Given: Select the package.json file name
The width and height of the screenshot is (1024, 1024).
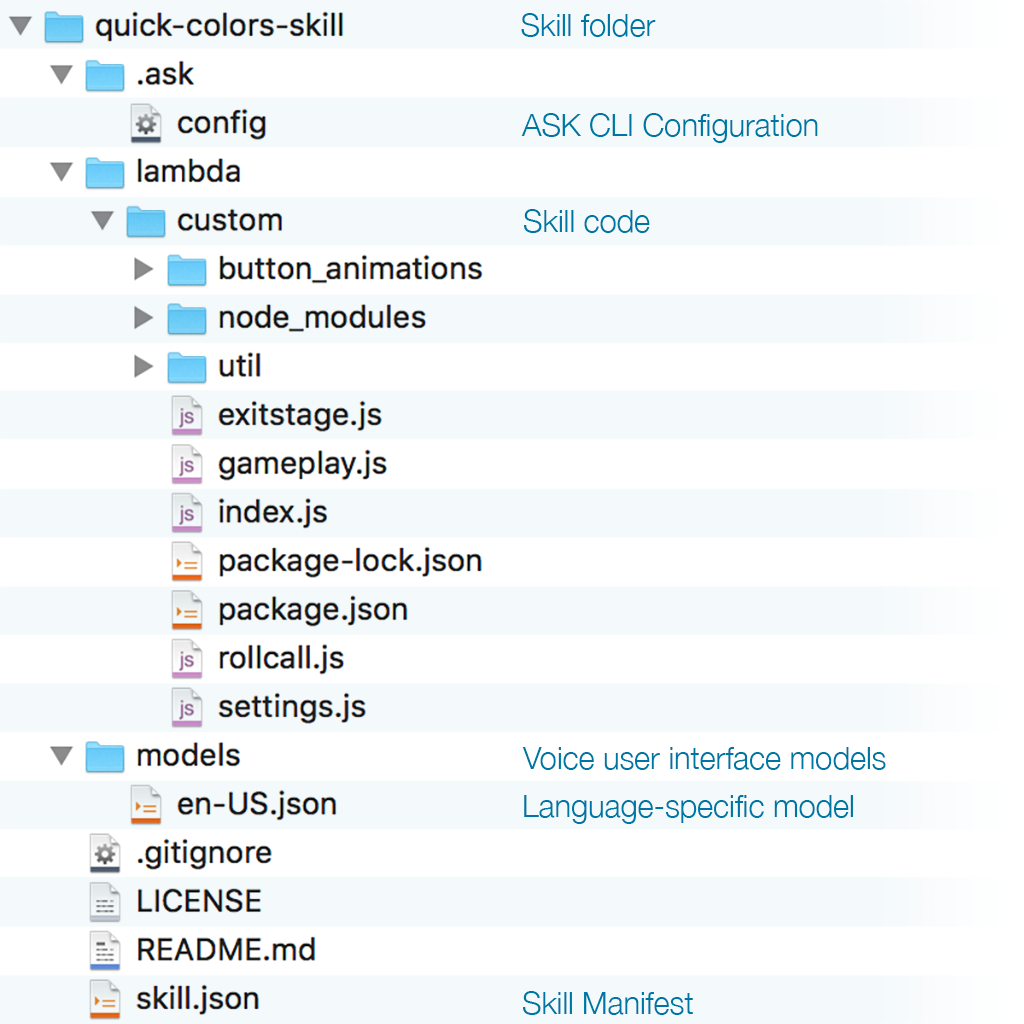Looking at the screenshot, I should [x=313, y=611].
